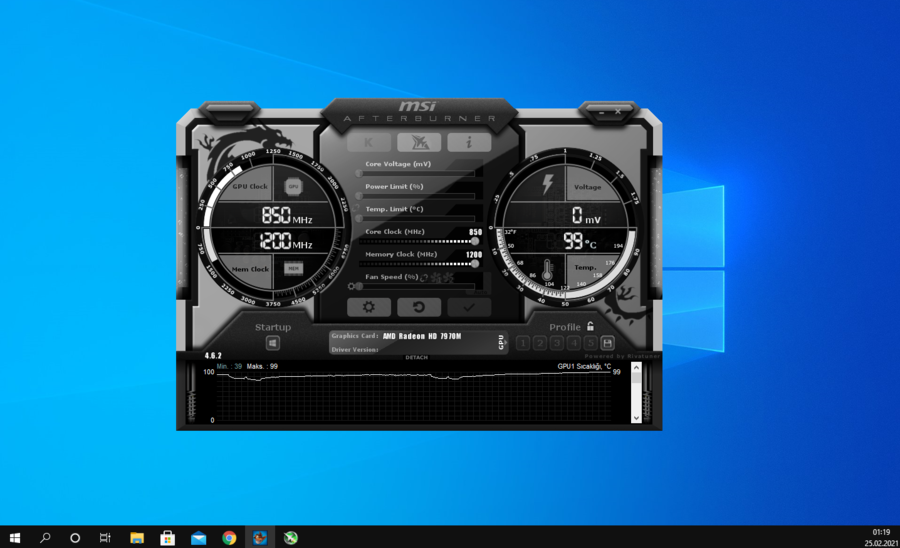Select profile slot 5
This screenshot has height=548, width=900.
click(x=590, y=343)
